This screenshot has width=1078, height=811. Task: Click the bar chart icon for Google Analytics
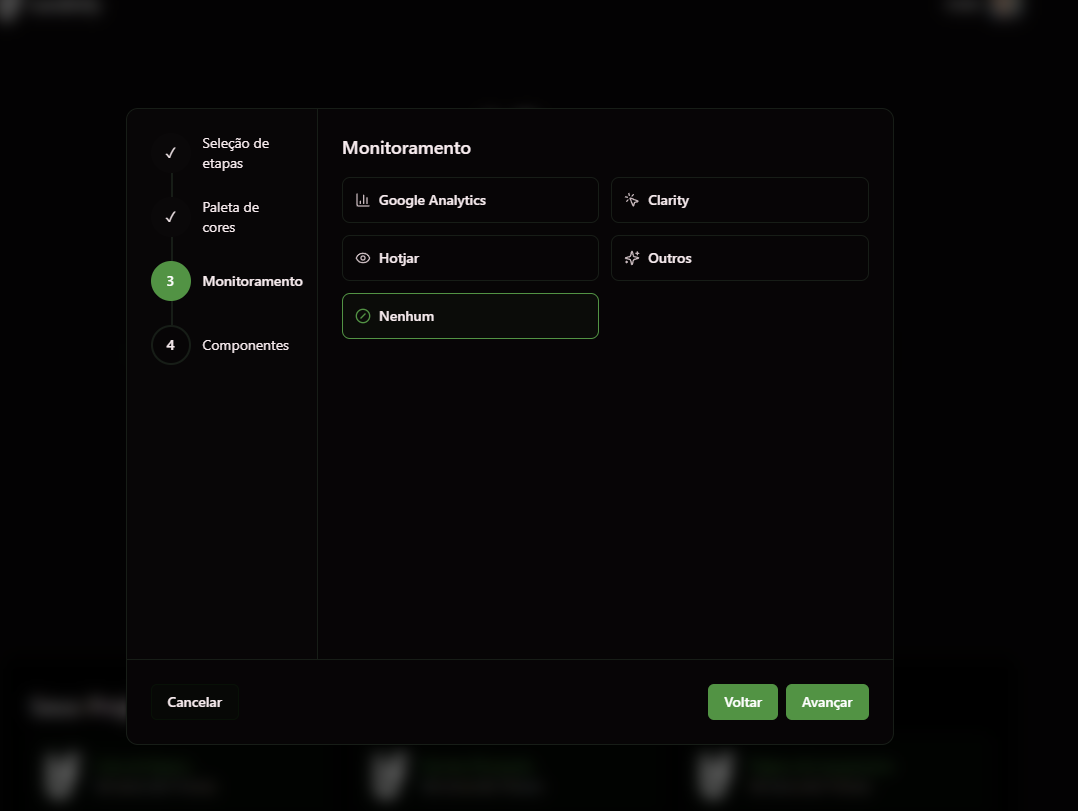(363, 200)
